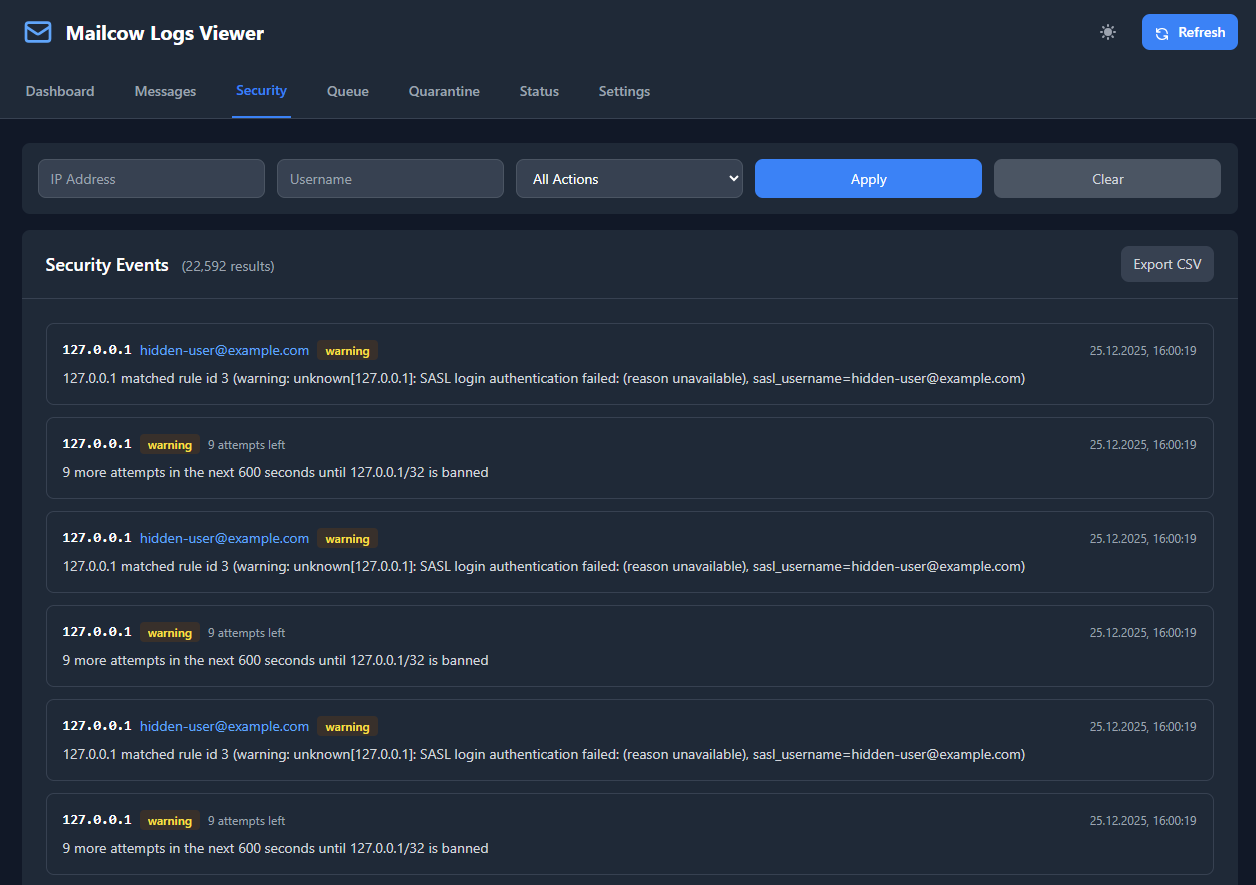
Task: Click the first "9 attempts left" event card
Action: [x=629, y=458]
